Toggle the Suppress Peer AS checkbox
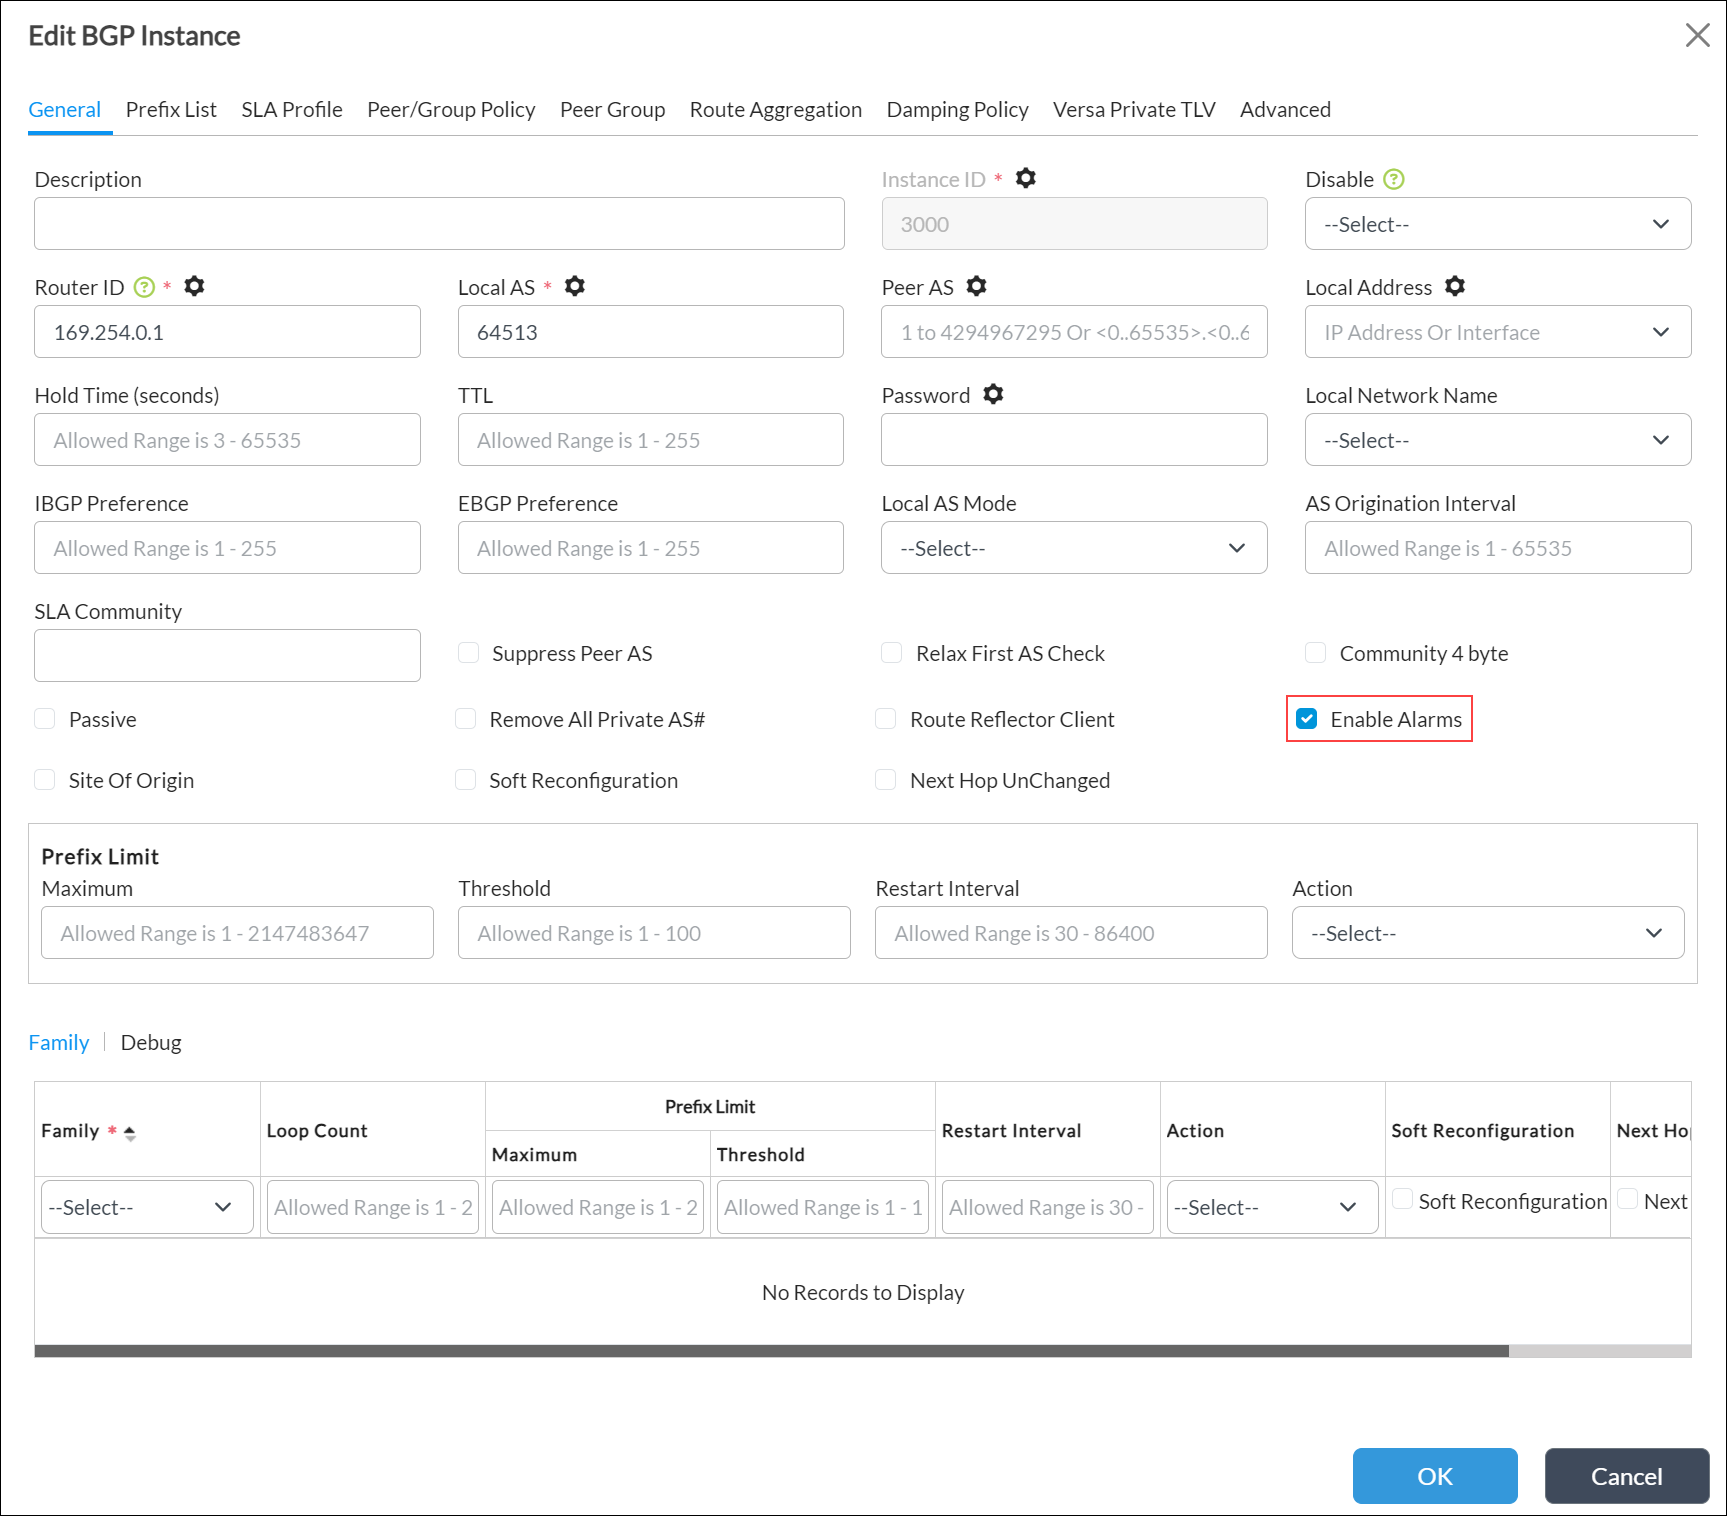 tap(468, 653)
